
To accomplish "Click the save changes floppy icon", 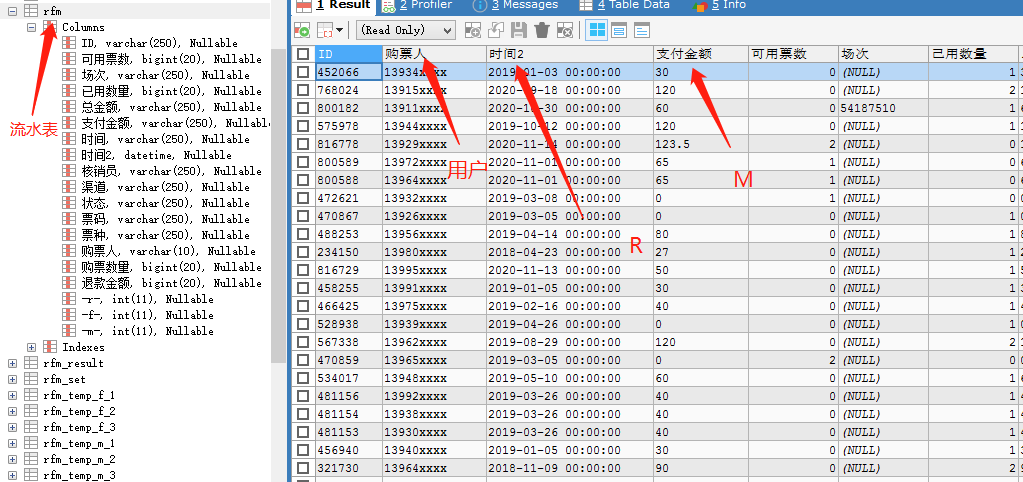I will pyautogui.click(x=518, y=30).
